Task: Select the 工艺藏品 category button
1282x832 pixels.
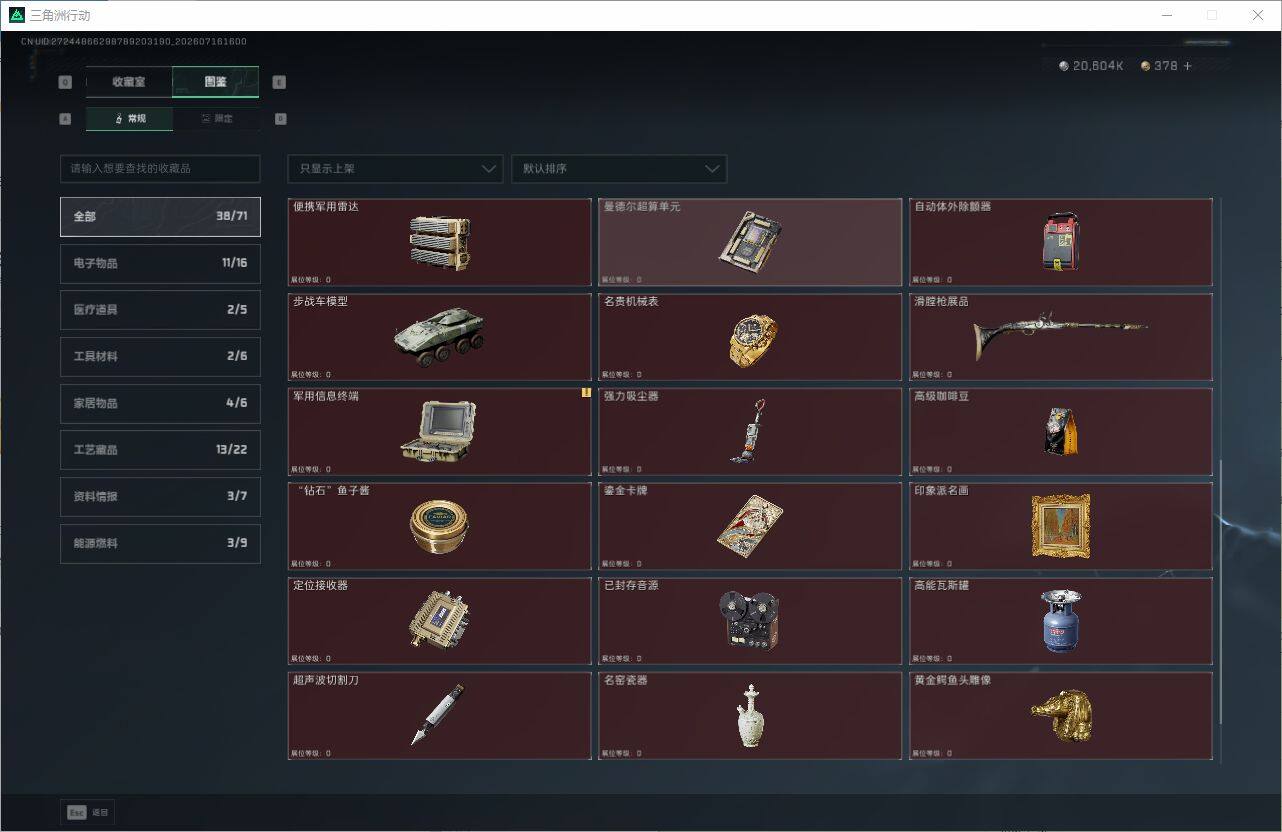Action: click(160, 450)
